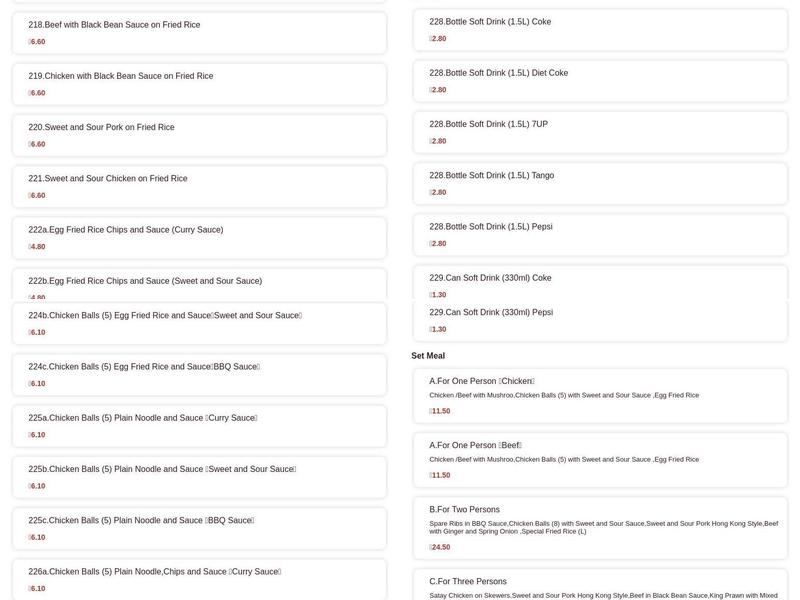Choose set meal A For One Person Chicken

point(599,395)
